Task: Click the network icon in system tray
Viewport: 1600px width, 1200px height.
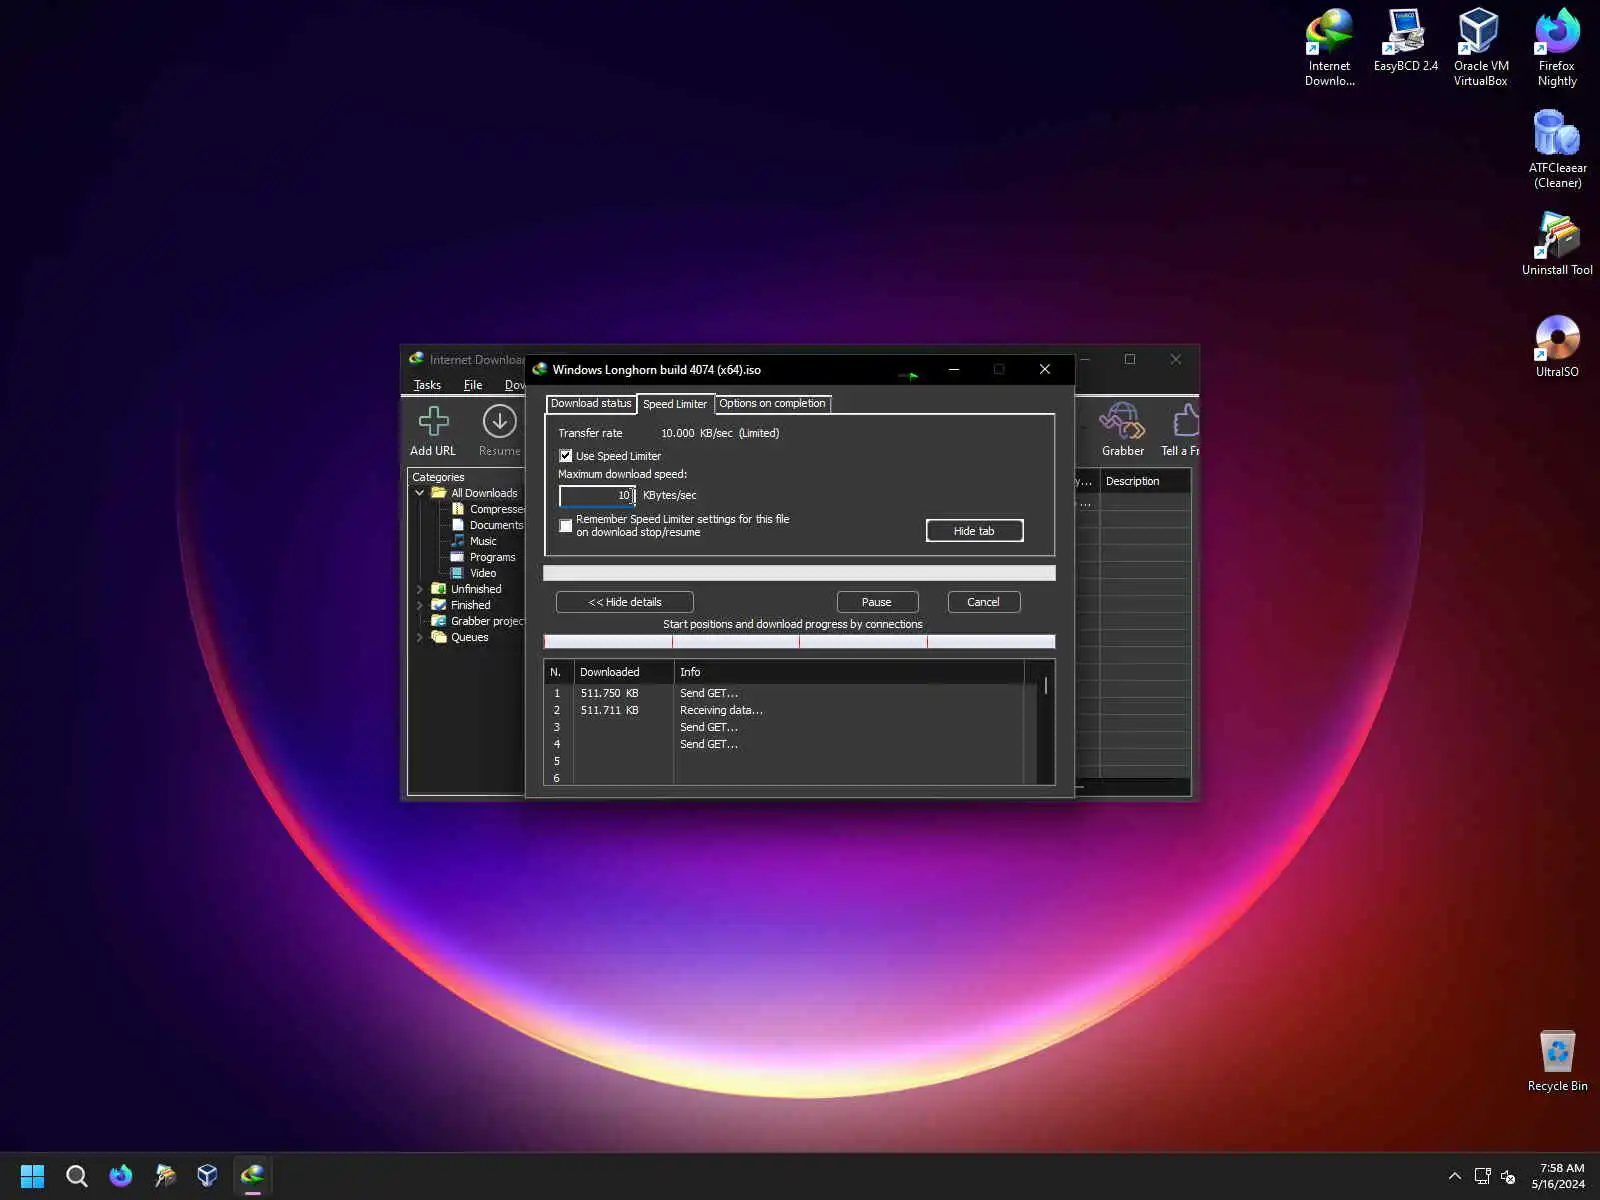Action: tap(1482, 1176)
